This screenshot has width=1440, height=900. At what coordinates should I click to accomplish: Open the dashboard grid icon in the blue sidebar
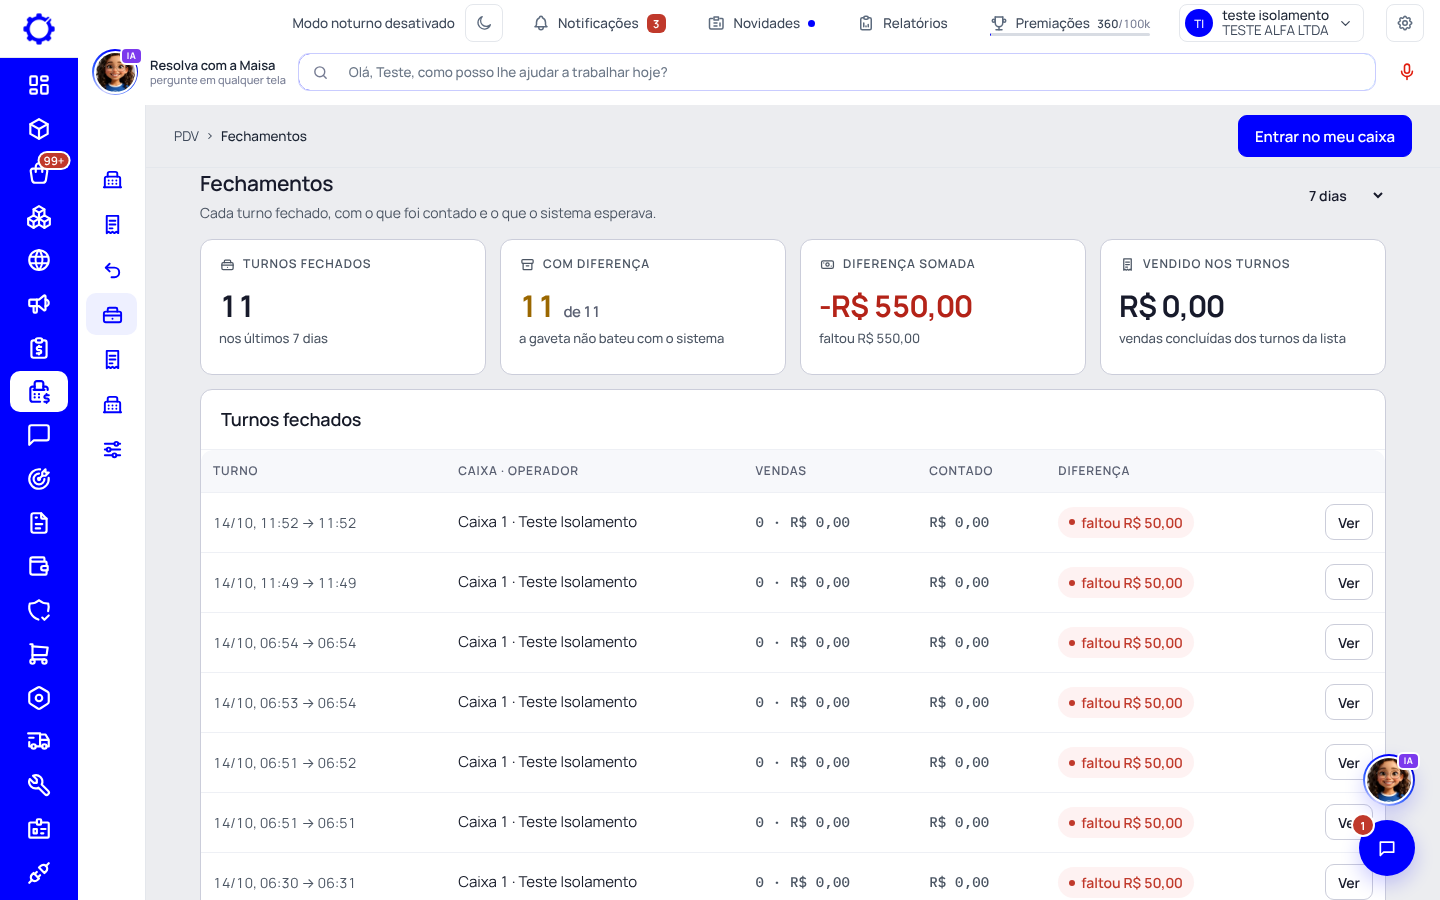click(x=39, y=85)
